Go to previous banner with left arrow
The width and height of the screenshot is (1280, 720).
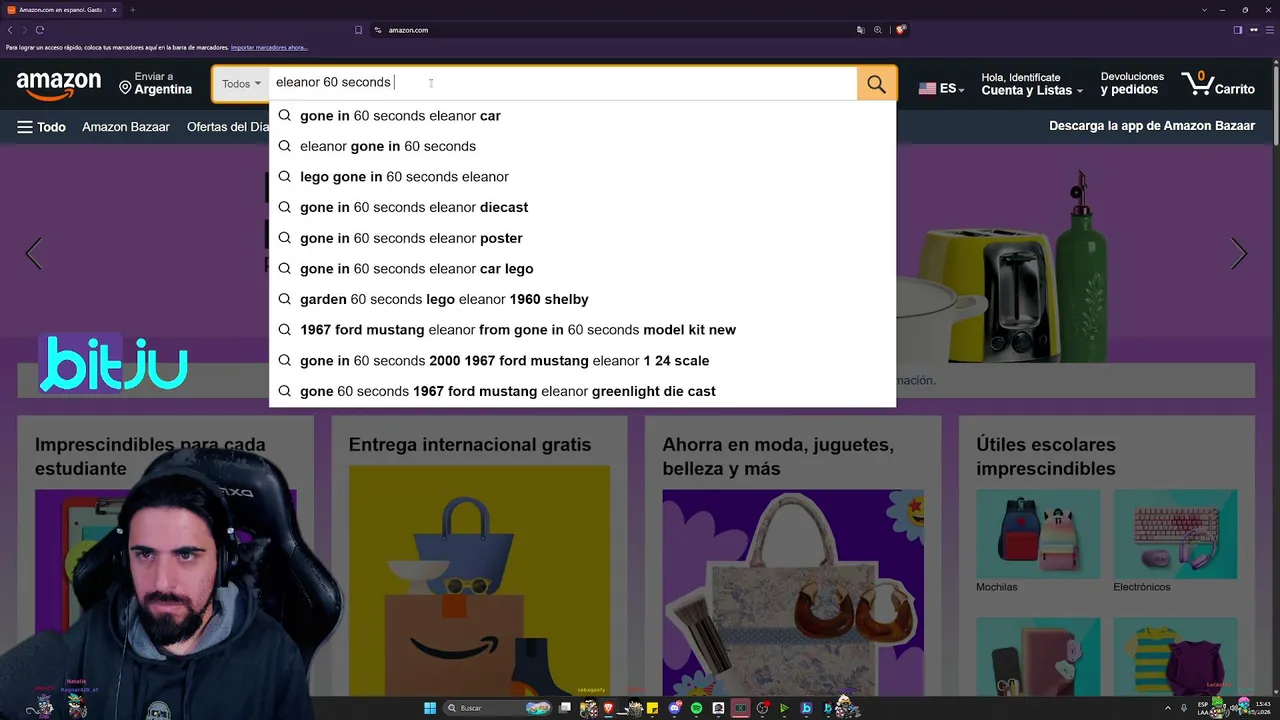pyautogui.click(x=34, y=253)
